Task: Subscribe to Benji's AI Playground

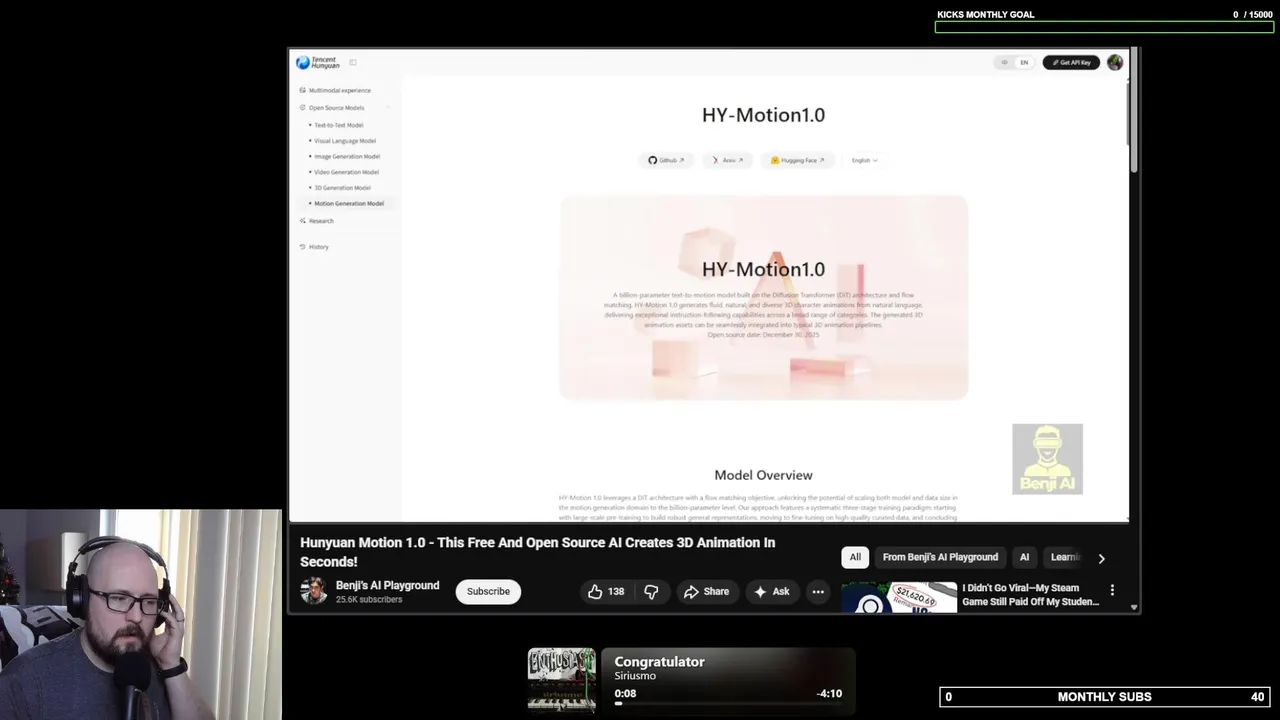Action: click(488, 591)
